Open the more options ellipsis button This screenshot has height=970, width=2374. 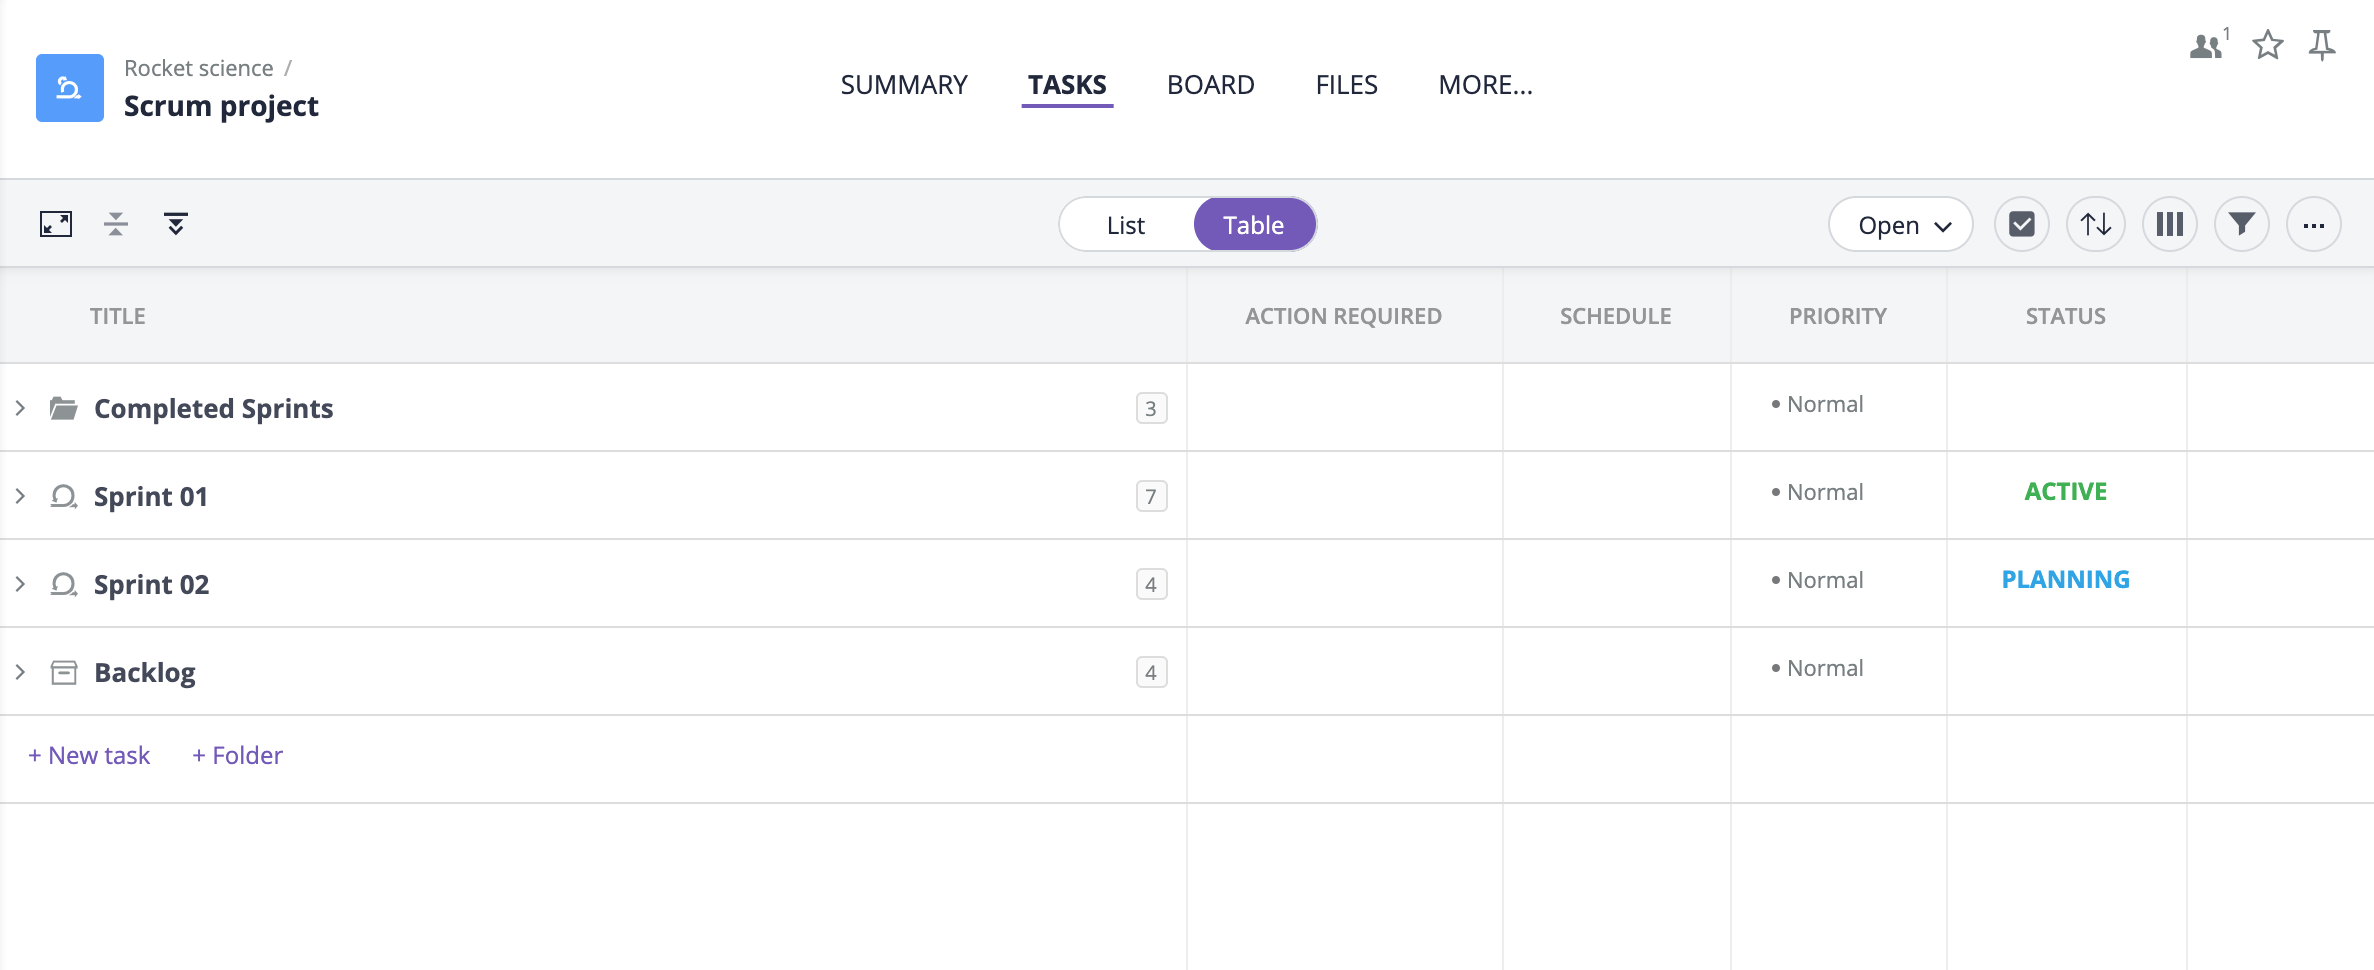point(2314,224)
